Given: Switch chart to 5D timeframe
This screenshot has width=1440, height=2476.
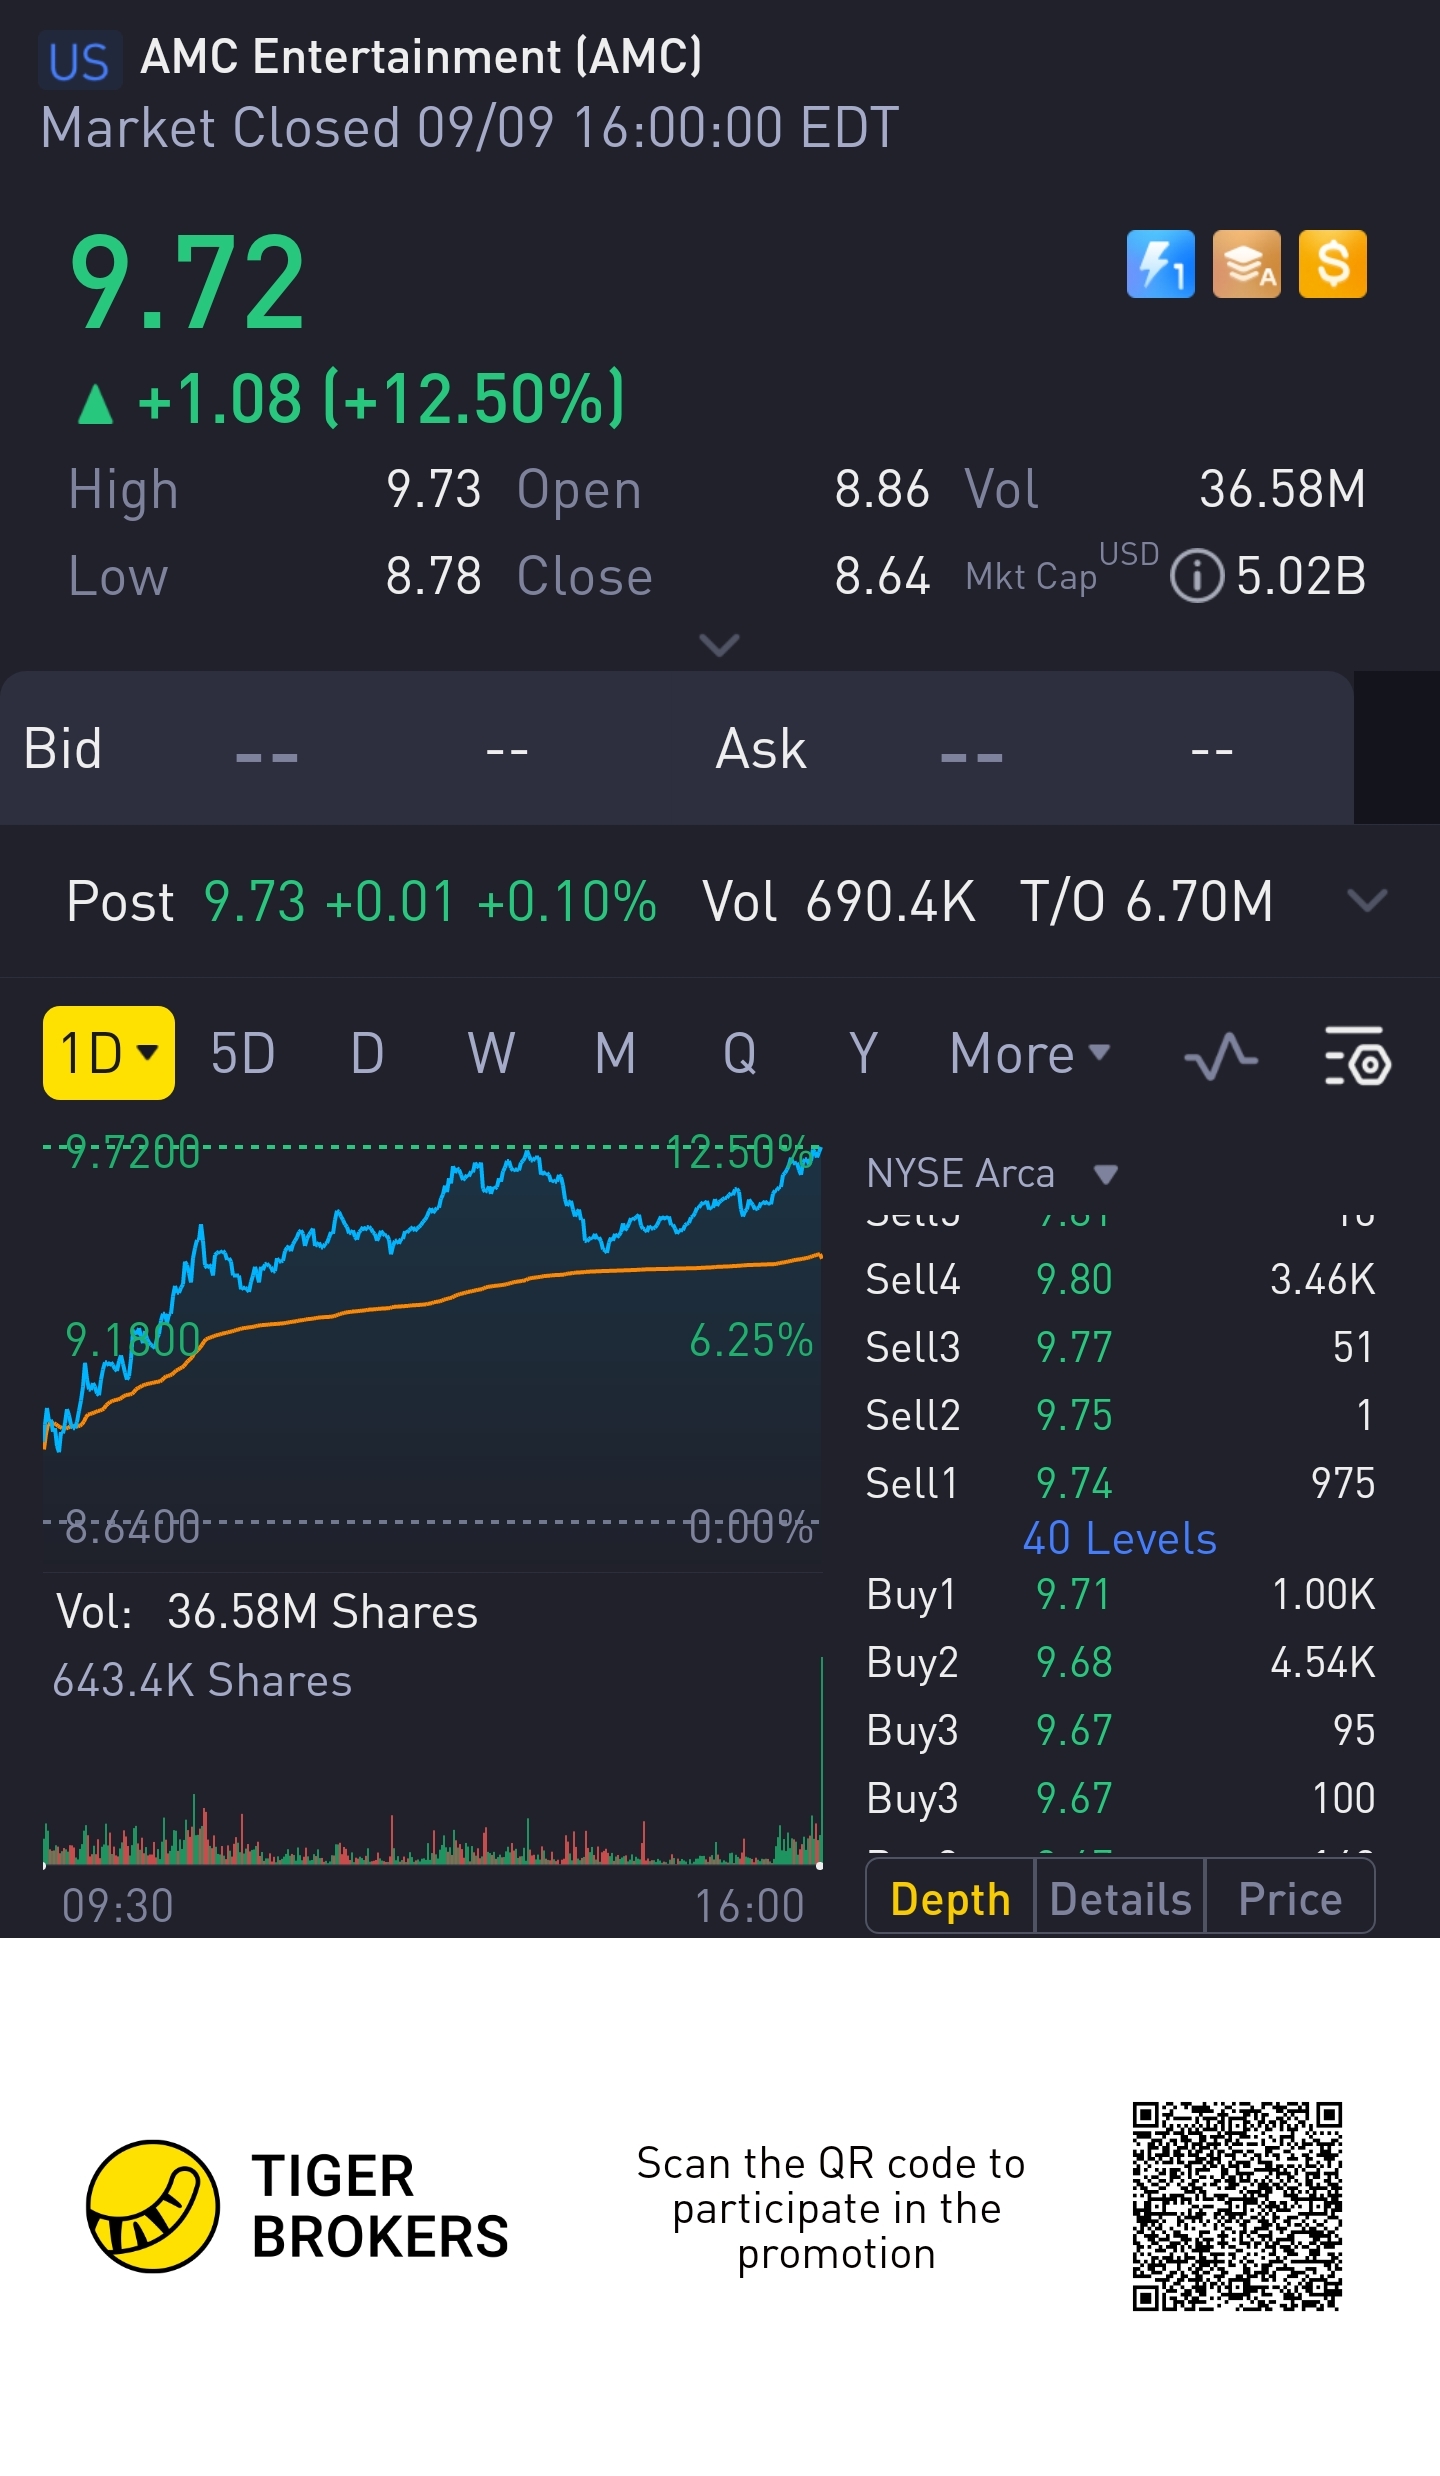Looking at the screenshot, I should (243, 1054).
